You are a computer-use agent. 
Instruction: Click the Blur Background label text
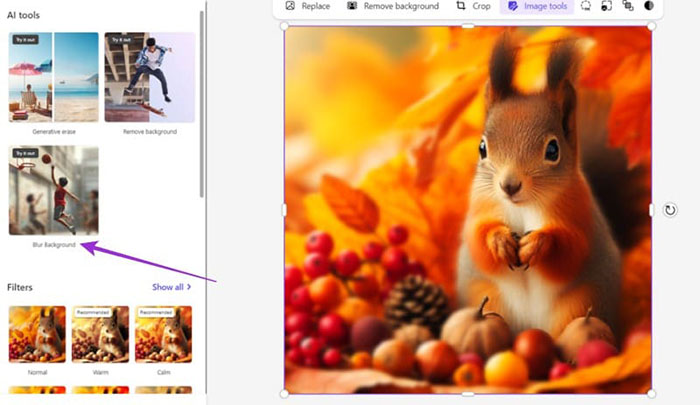click(53, 245)
